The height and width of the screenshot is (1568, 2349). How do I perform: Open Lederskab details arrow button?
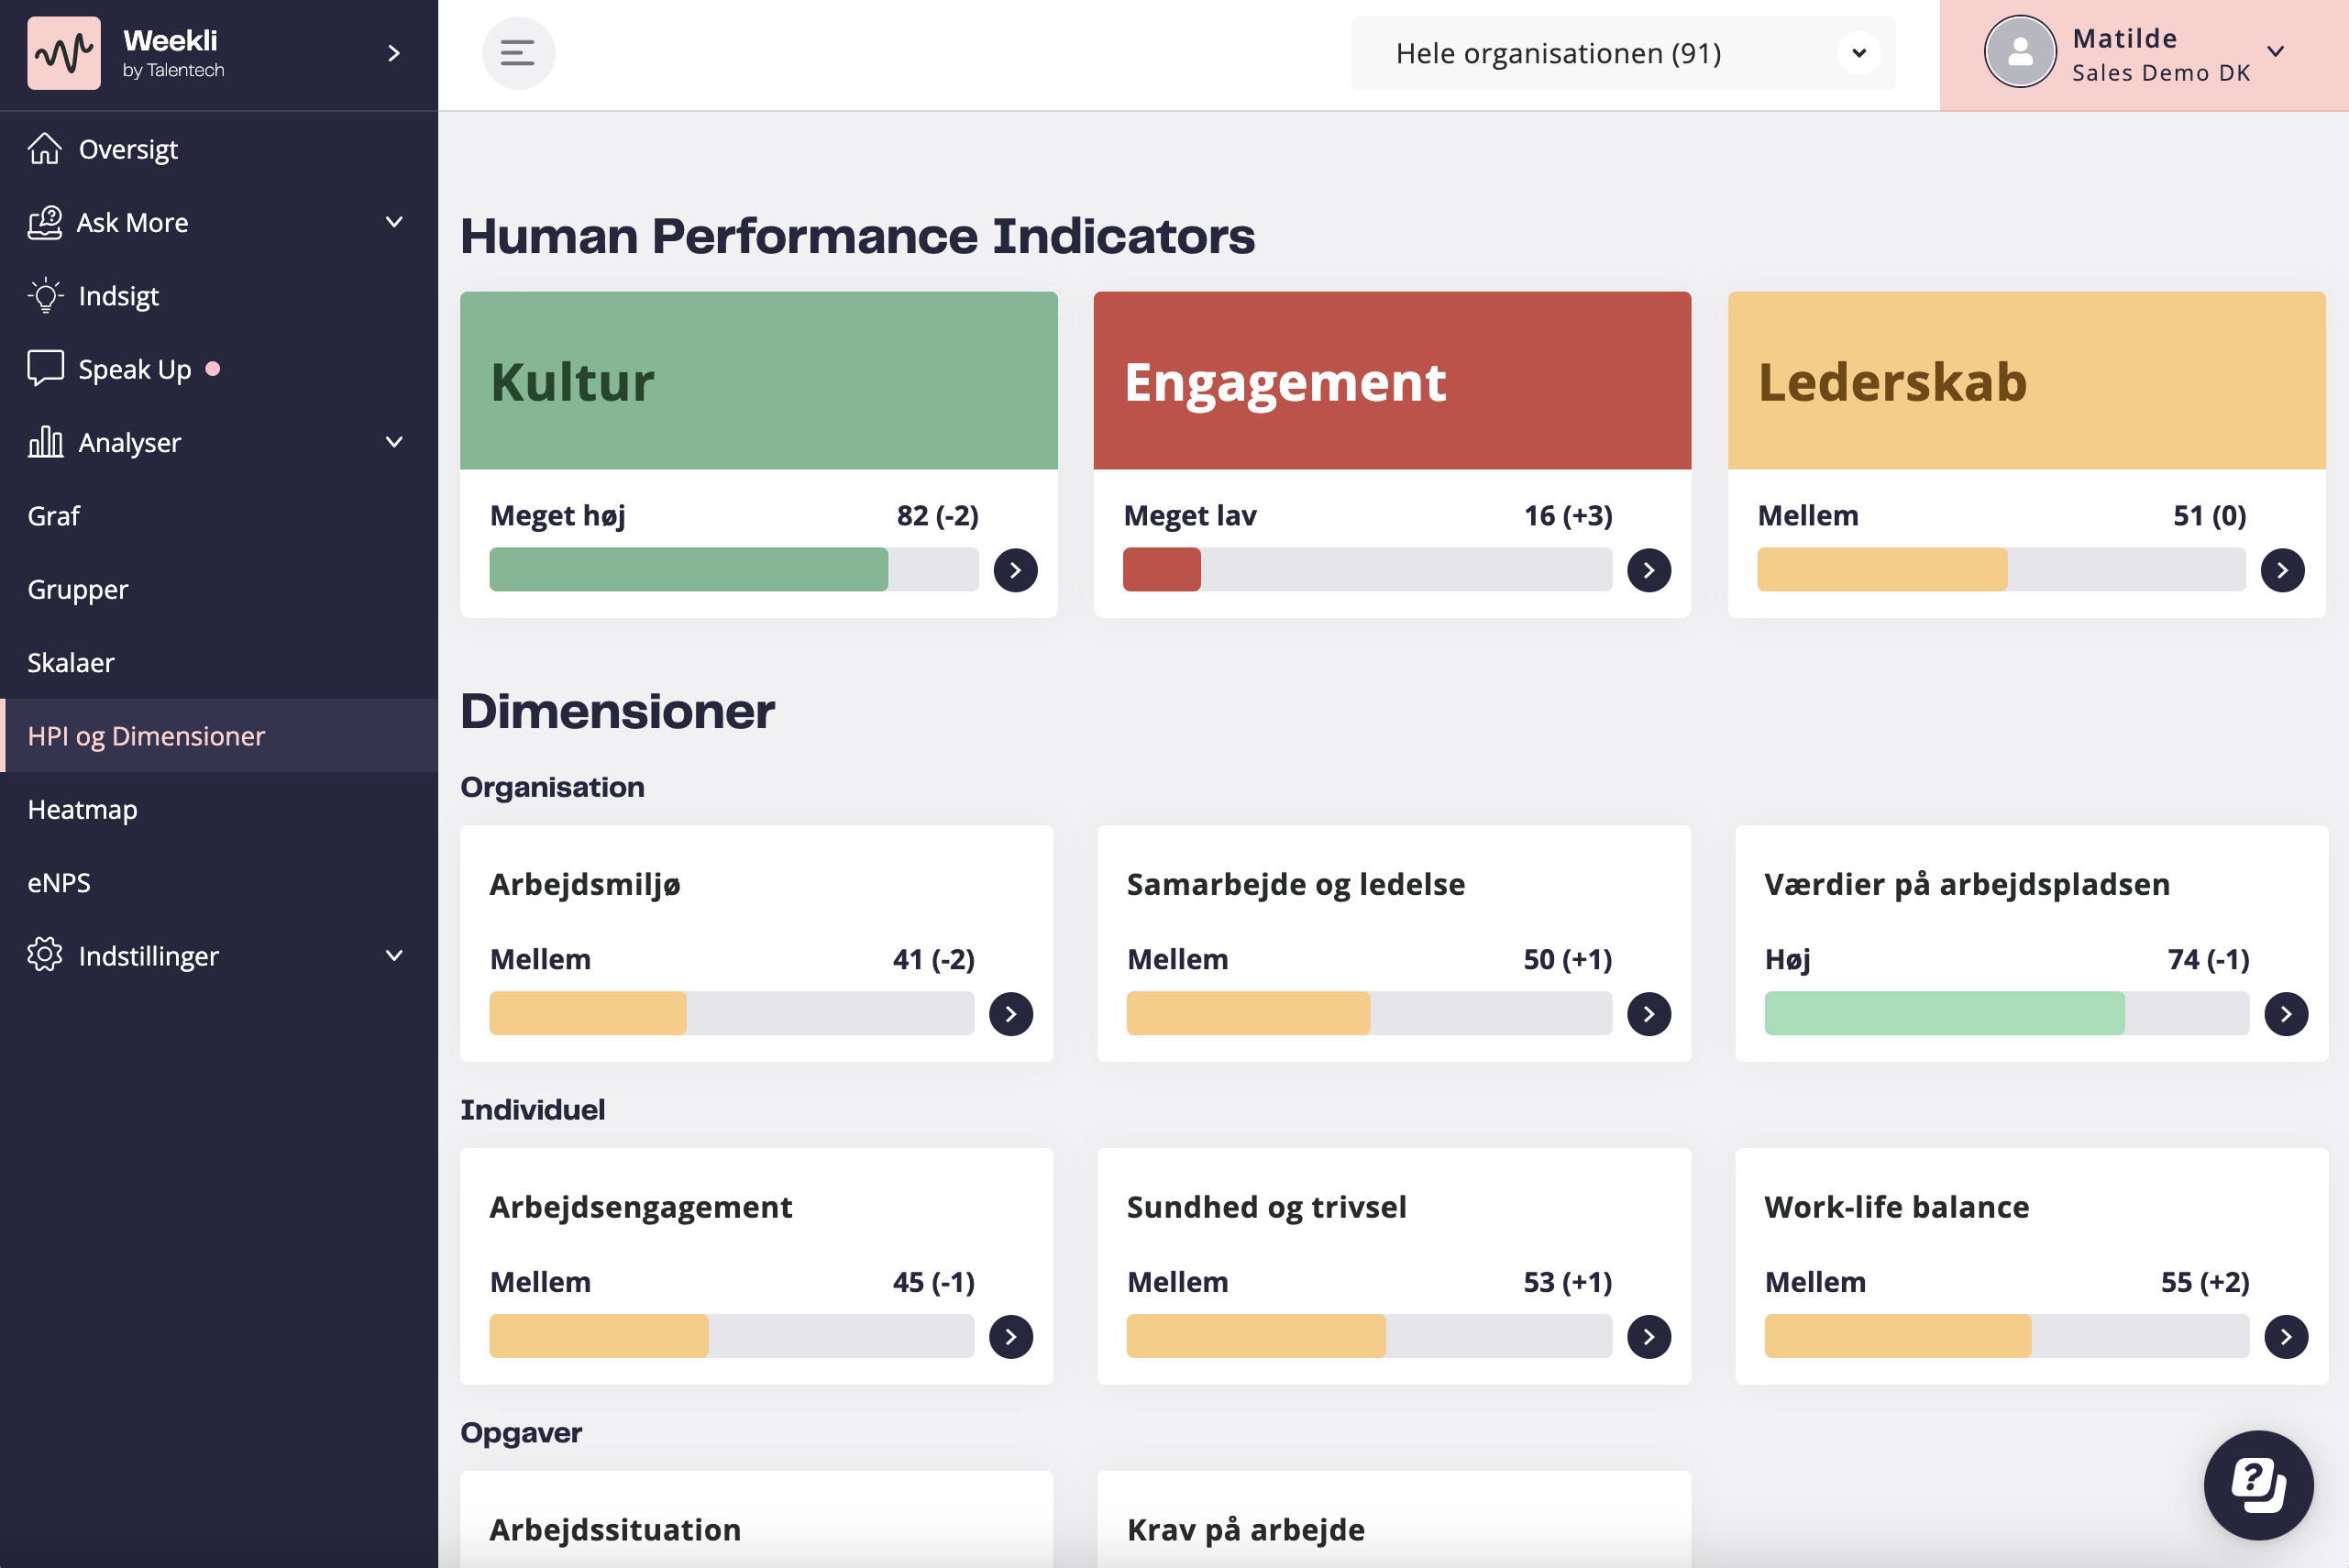[2282, 570]
